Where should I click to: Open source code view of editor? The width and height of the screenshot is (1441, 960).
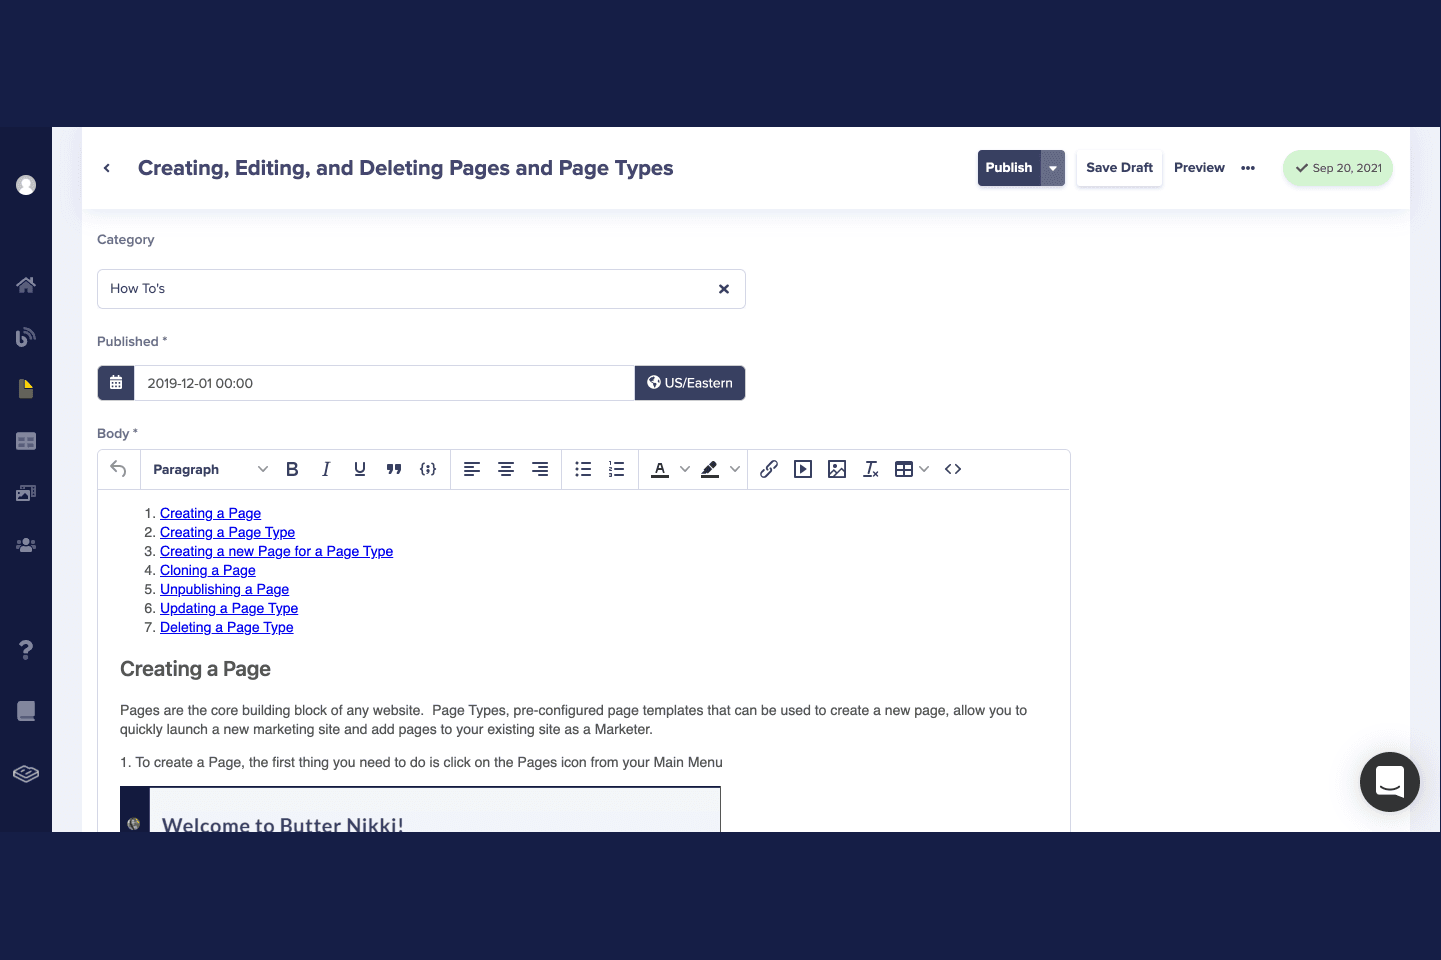(953, 469)
